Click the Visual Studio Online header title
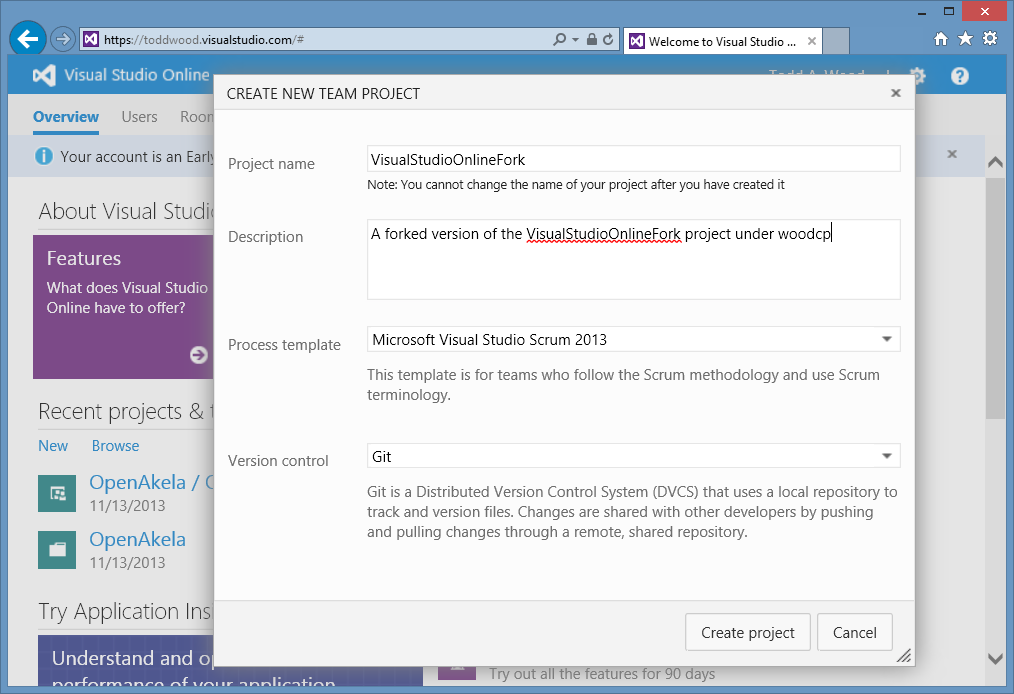The image size is (1014, 694). tap(137, 75)
